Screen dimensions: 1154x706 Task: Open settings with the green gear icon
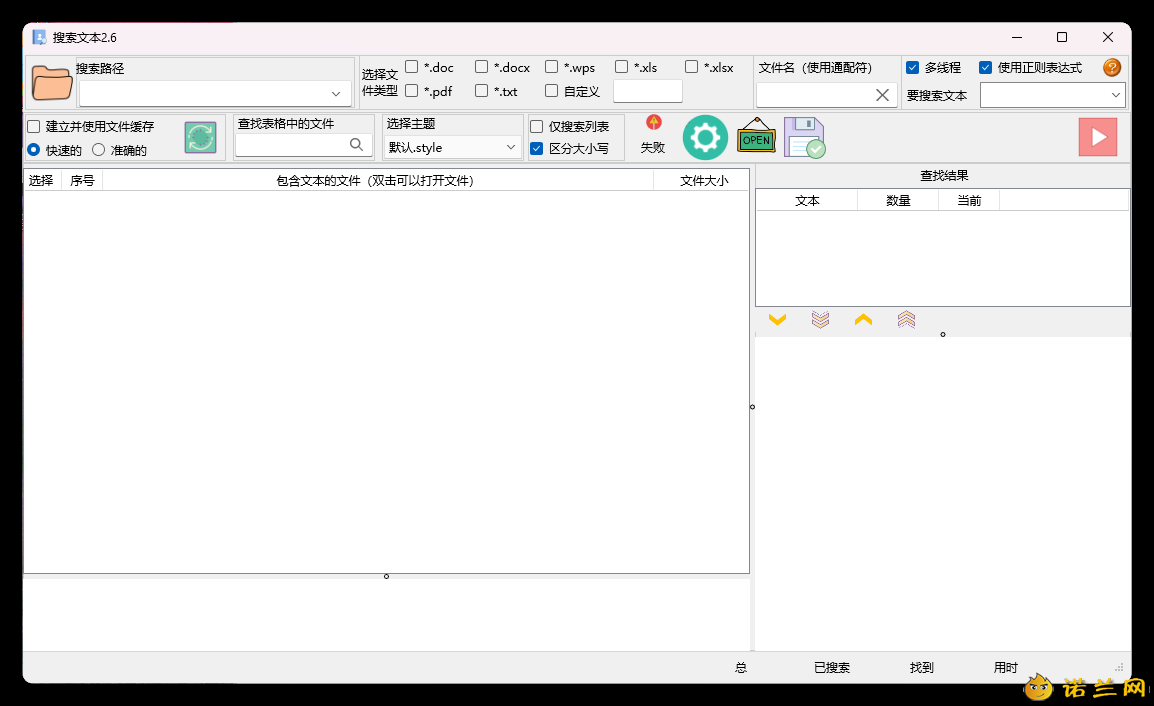(x=705, y=138)
